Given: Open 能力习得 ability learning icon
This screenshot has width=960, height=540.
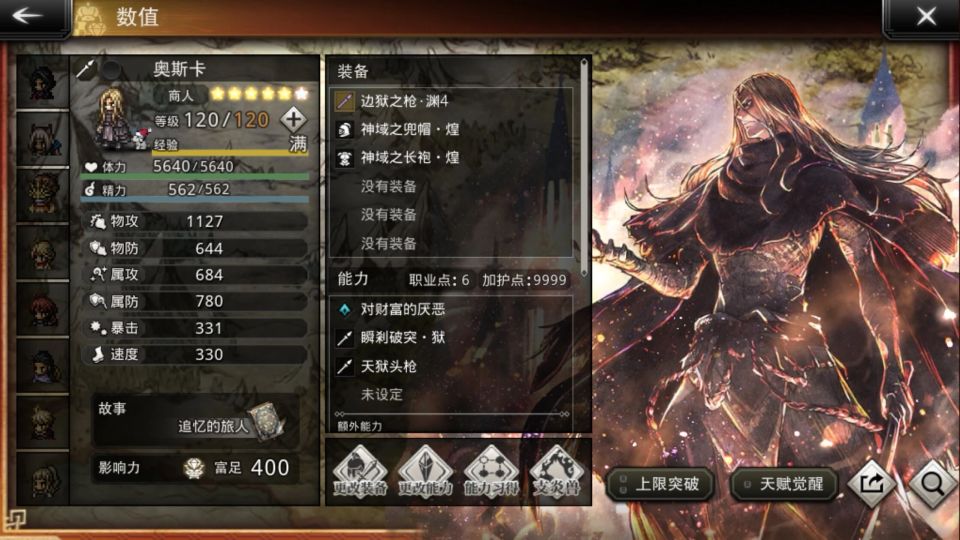Looking at the screenshot, I should click(x=491, y=471).
